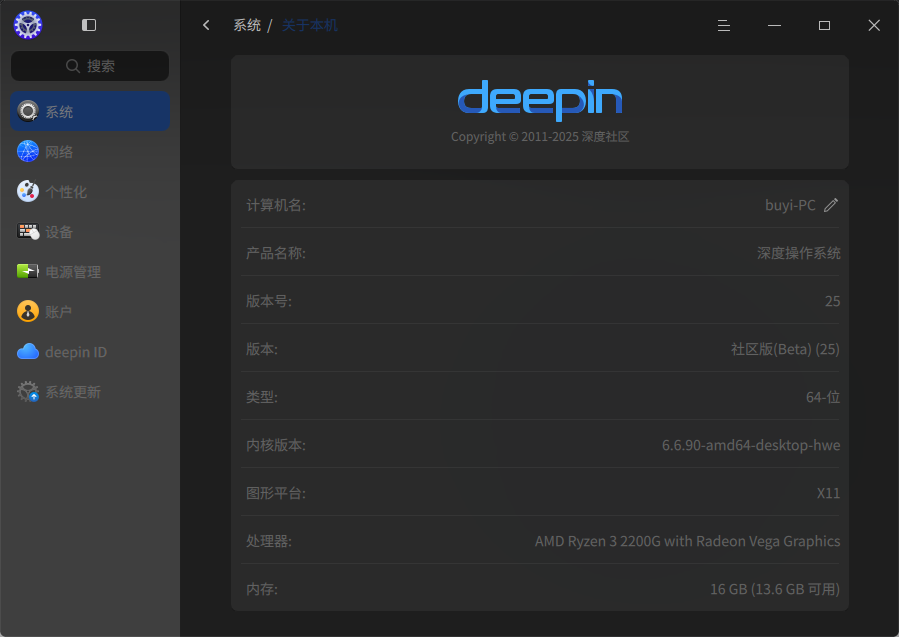Open the hamburger main menu icon
899x637 pixels.
[724, 25]
